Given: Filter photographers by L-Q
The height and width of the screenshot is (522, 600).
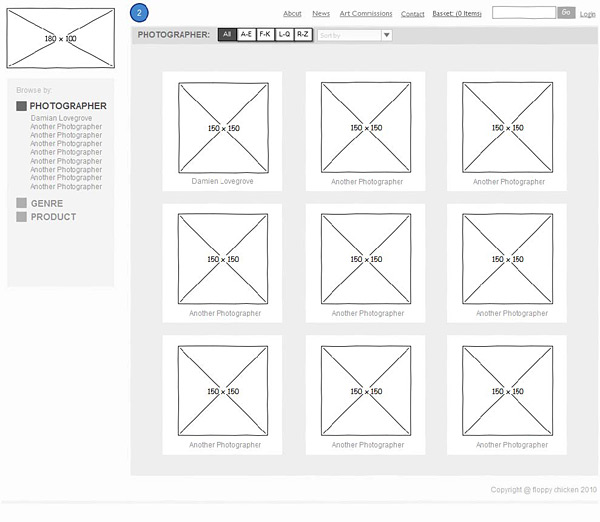Looking at the screenshot, I should [284, 34].
